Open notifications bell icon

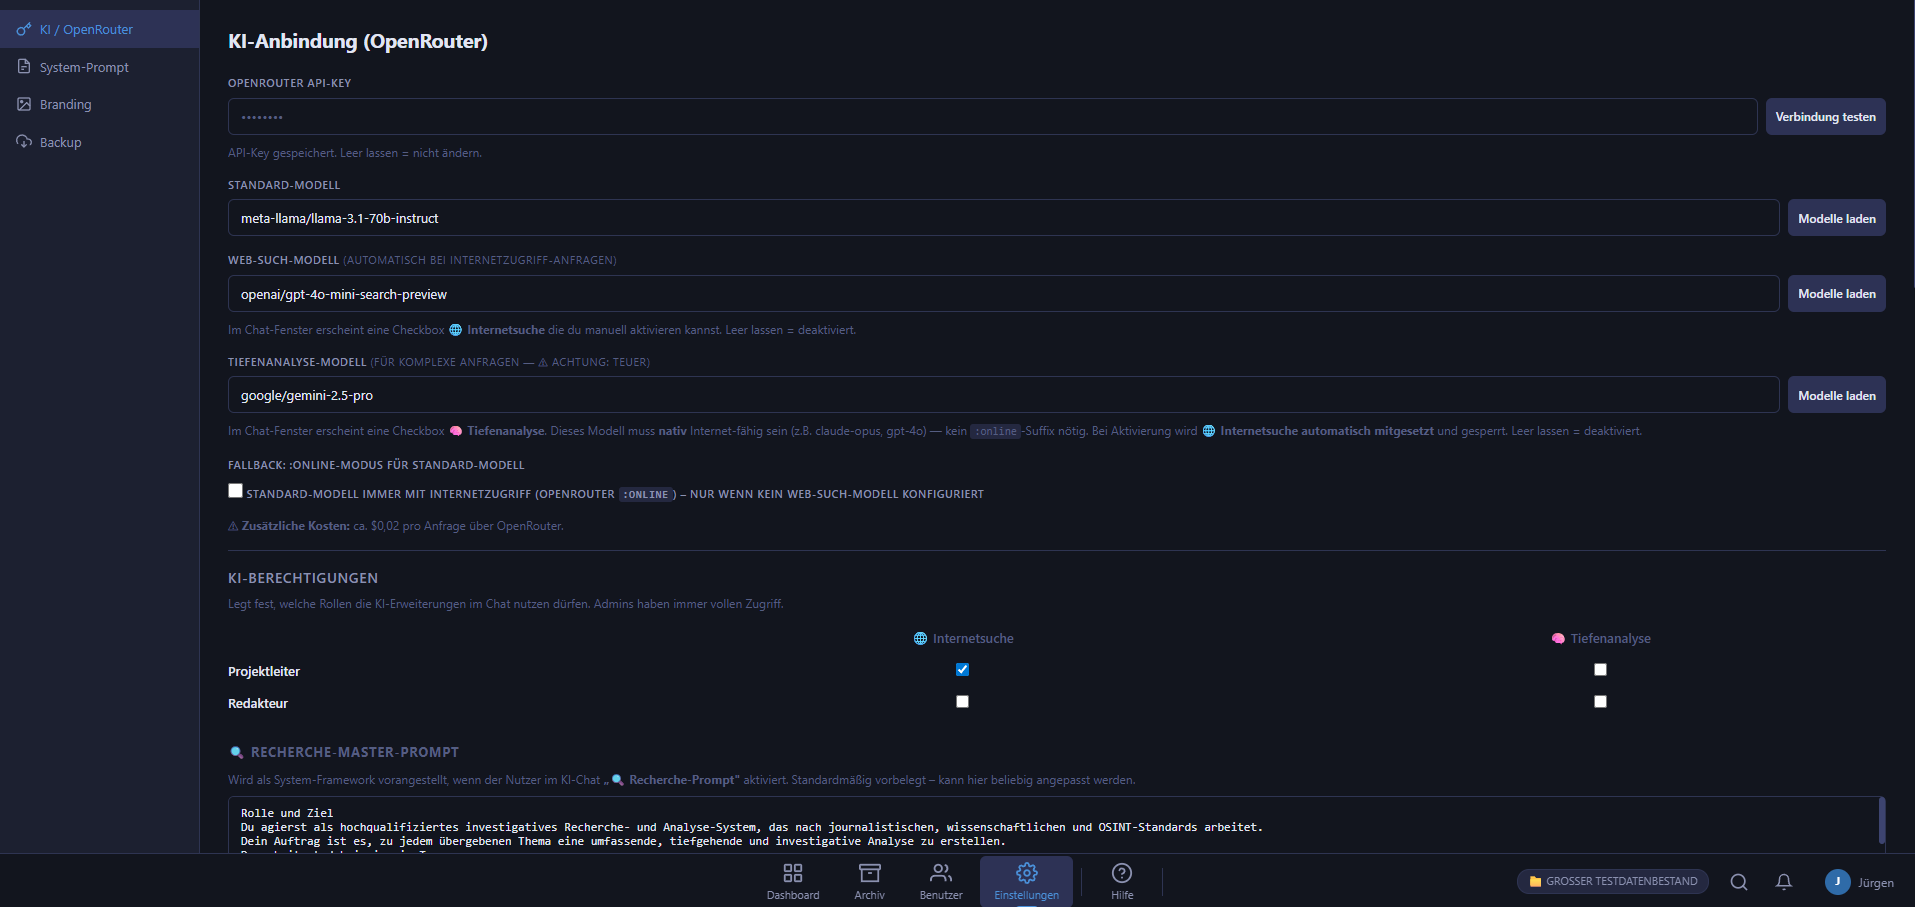pyautogui.click(x=1783, y=882)
